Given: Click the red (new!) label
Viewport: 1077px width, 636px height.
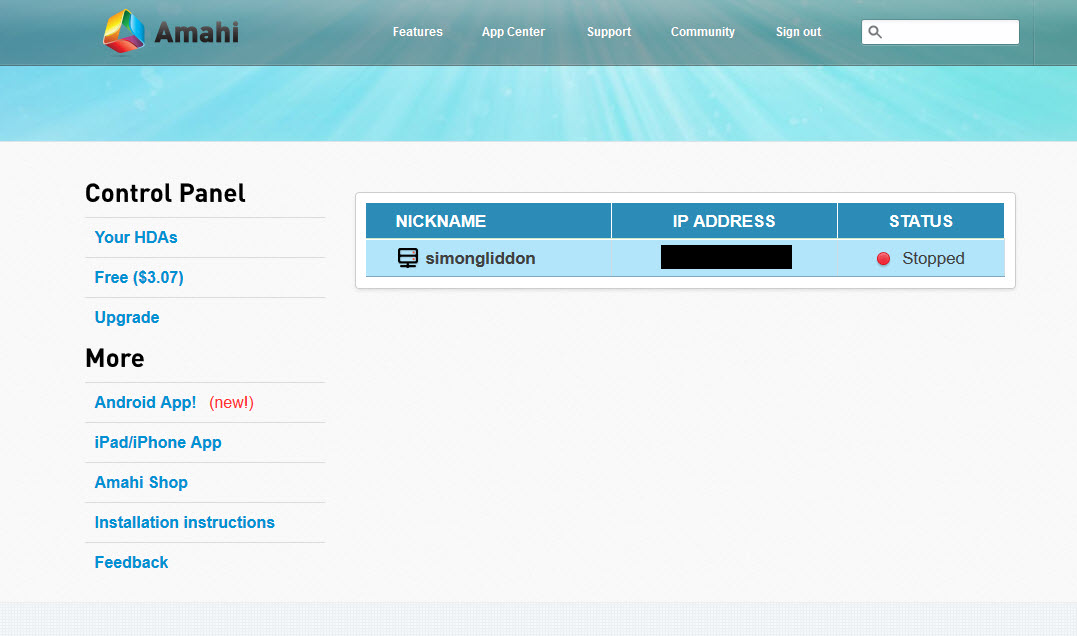Looking at the screenshot, I should click(x=231, y=402).
